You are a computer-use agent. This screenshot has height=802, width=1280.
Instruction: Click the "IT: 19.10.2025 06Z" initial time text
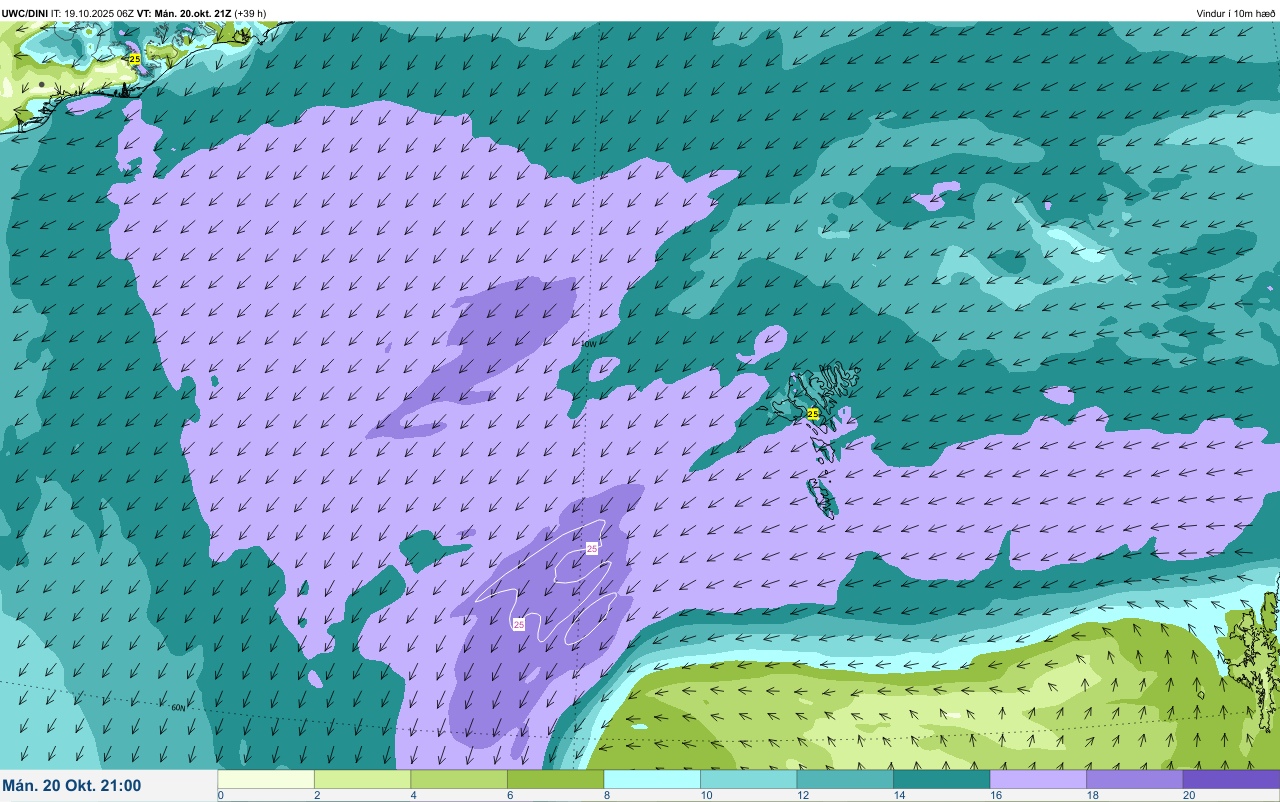pyautogui.click(x=92, y=13)
